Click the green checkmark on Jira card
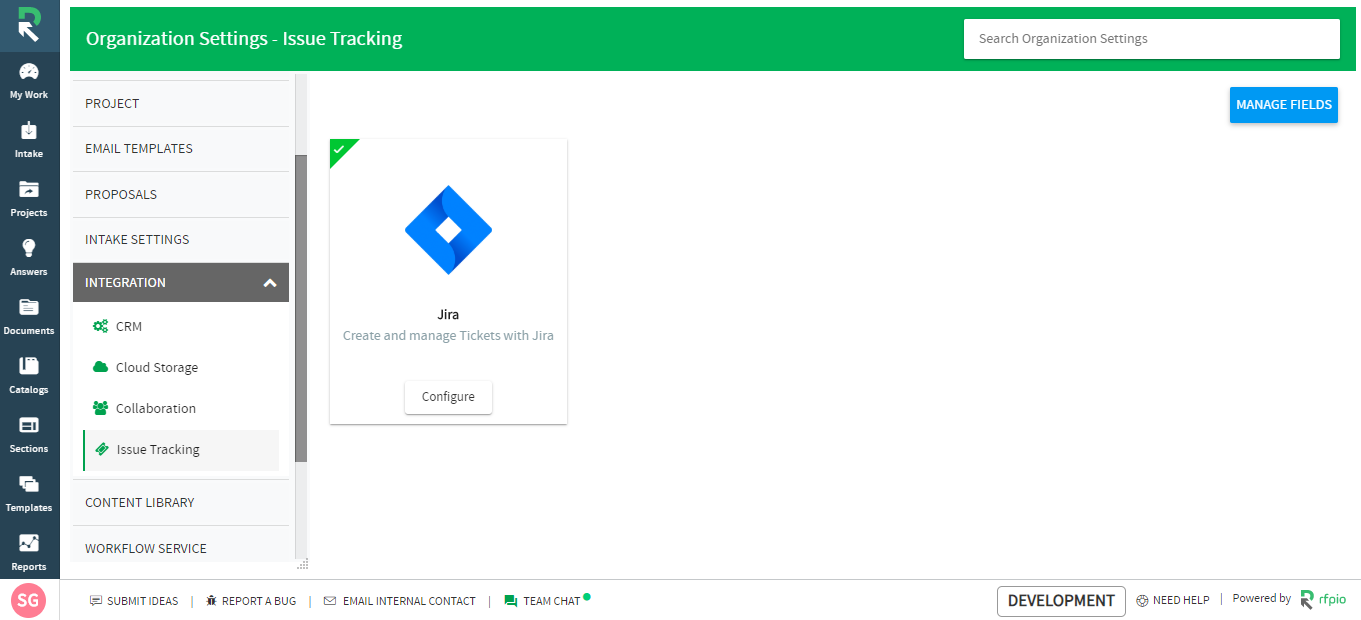The width and height of the screenshot is (1361, 620). (339, 149)
